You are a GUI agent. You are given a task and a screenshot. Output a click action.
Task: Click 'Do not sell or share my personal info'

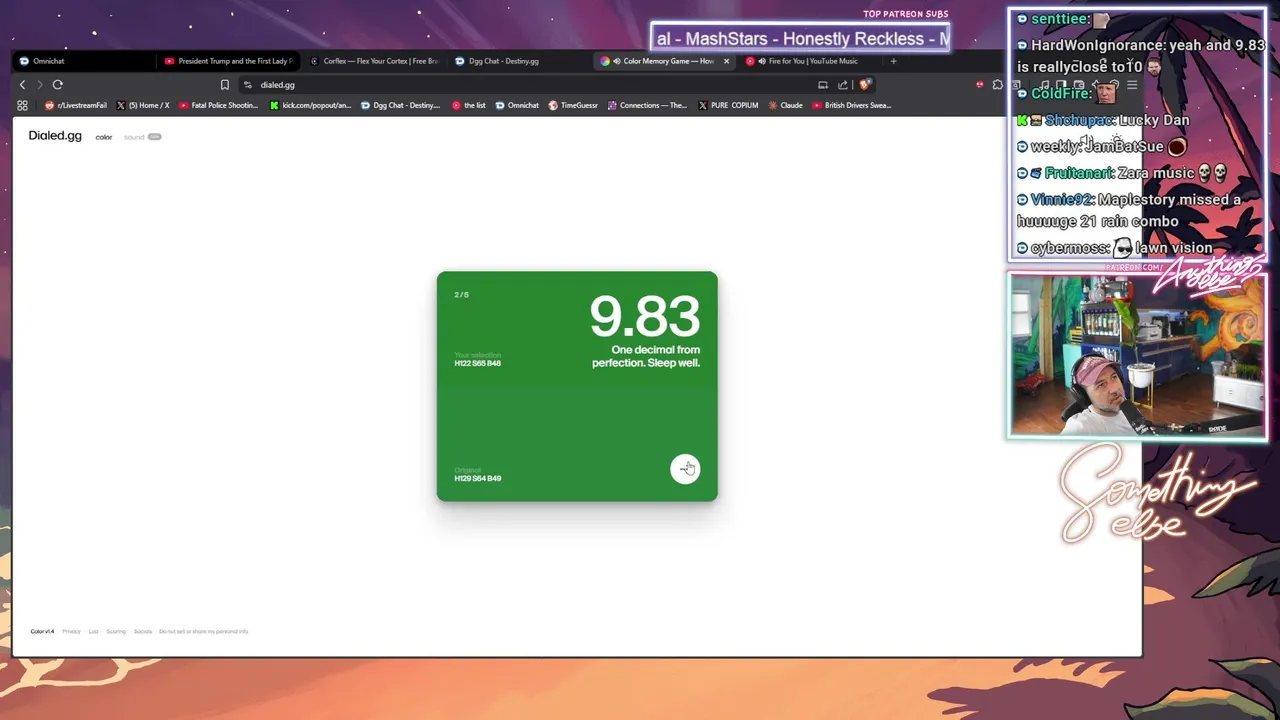[x=203, y=632]
